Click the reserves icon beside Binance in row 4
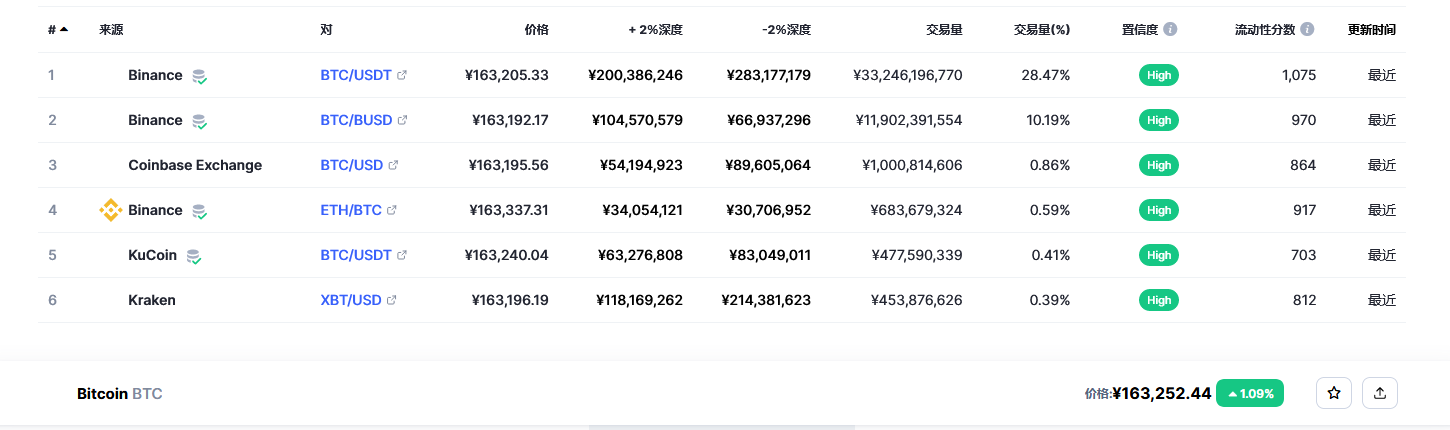Screen dimensions: 1450x430 199,211
